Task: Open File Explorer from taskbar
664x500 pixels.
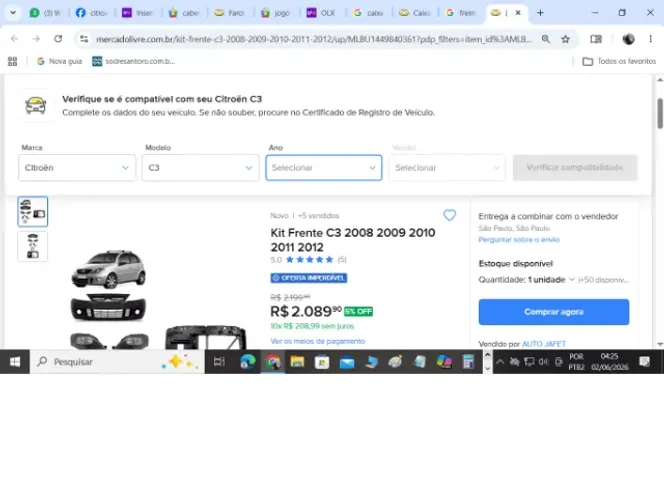Action: tap(297, 362)
